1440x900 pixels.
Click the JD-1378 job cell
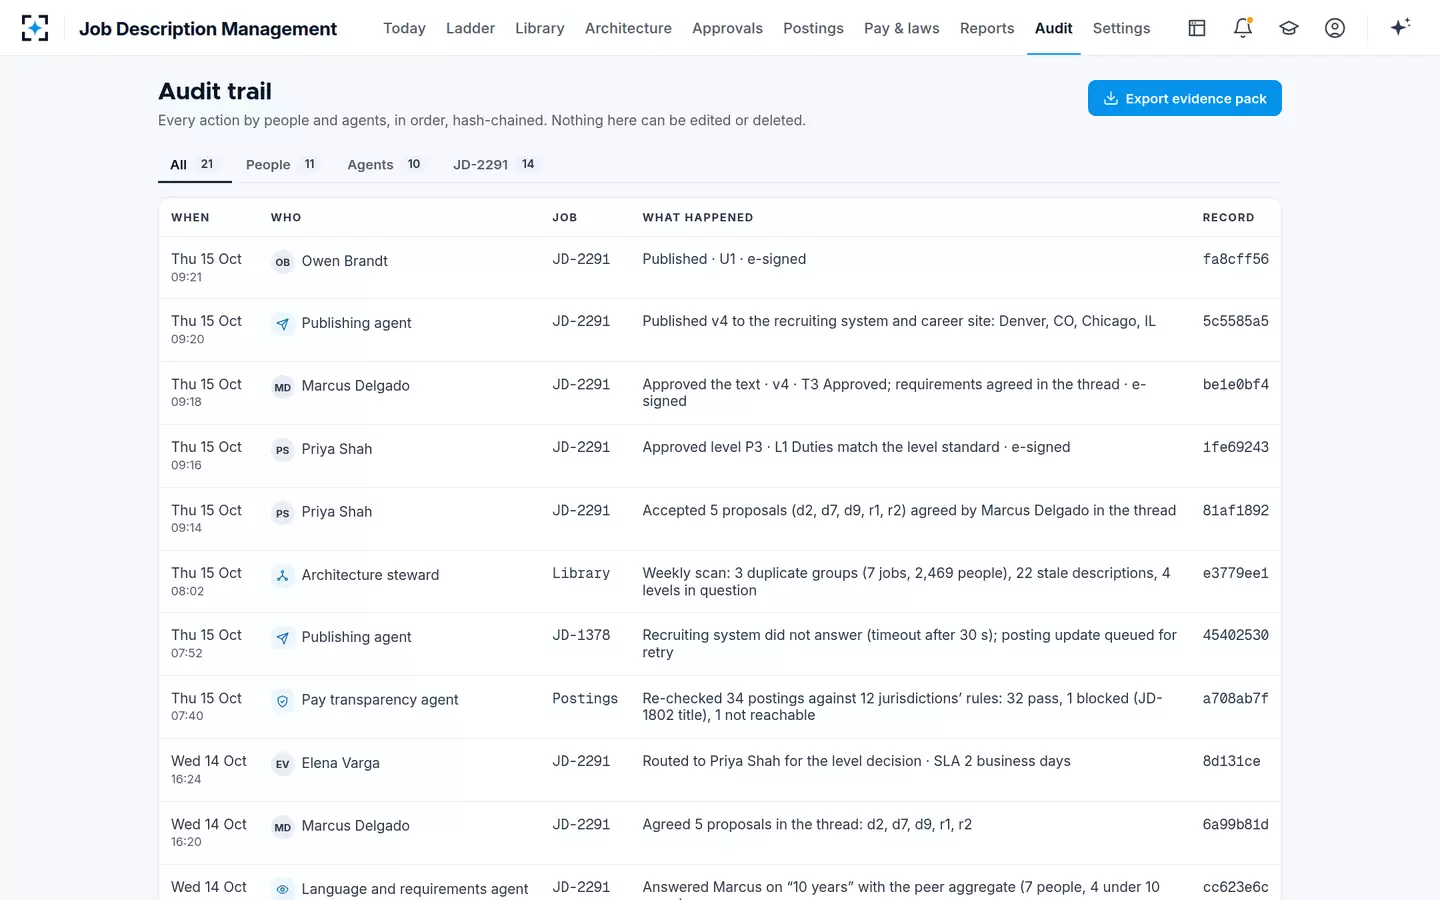(x=581, y=635)
